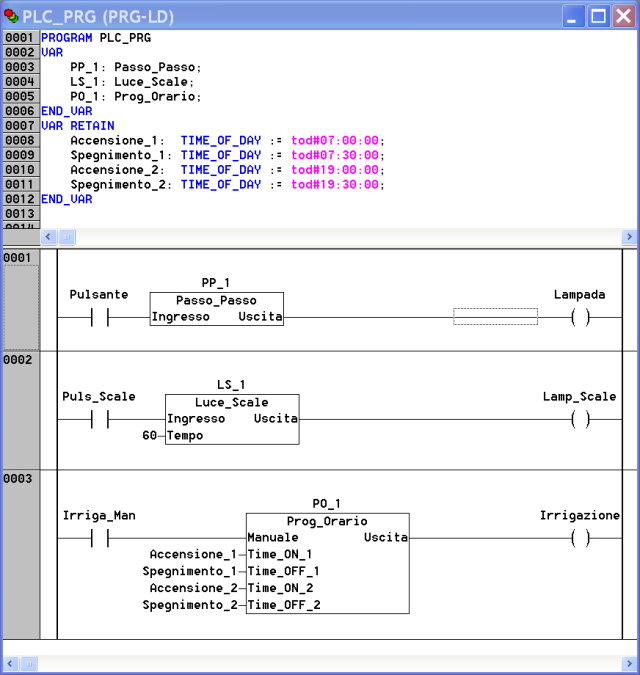Click the tod#19:30:00 value for Spegnimento_2
The height and width of the screenshot is (675, 640).
point(335,185)
